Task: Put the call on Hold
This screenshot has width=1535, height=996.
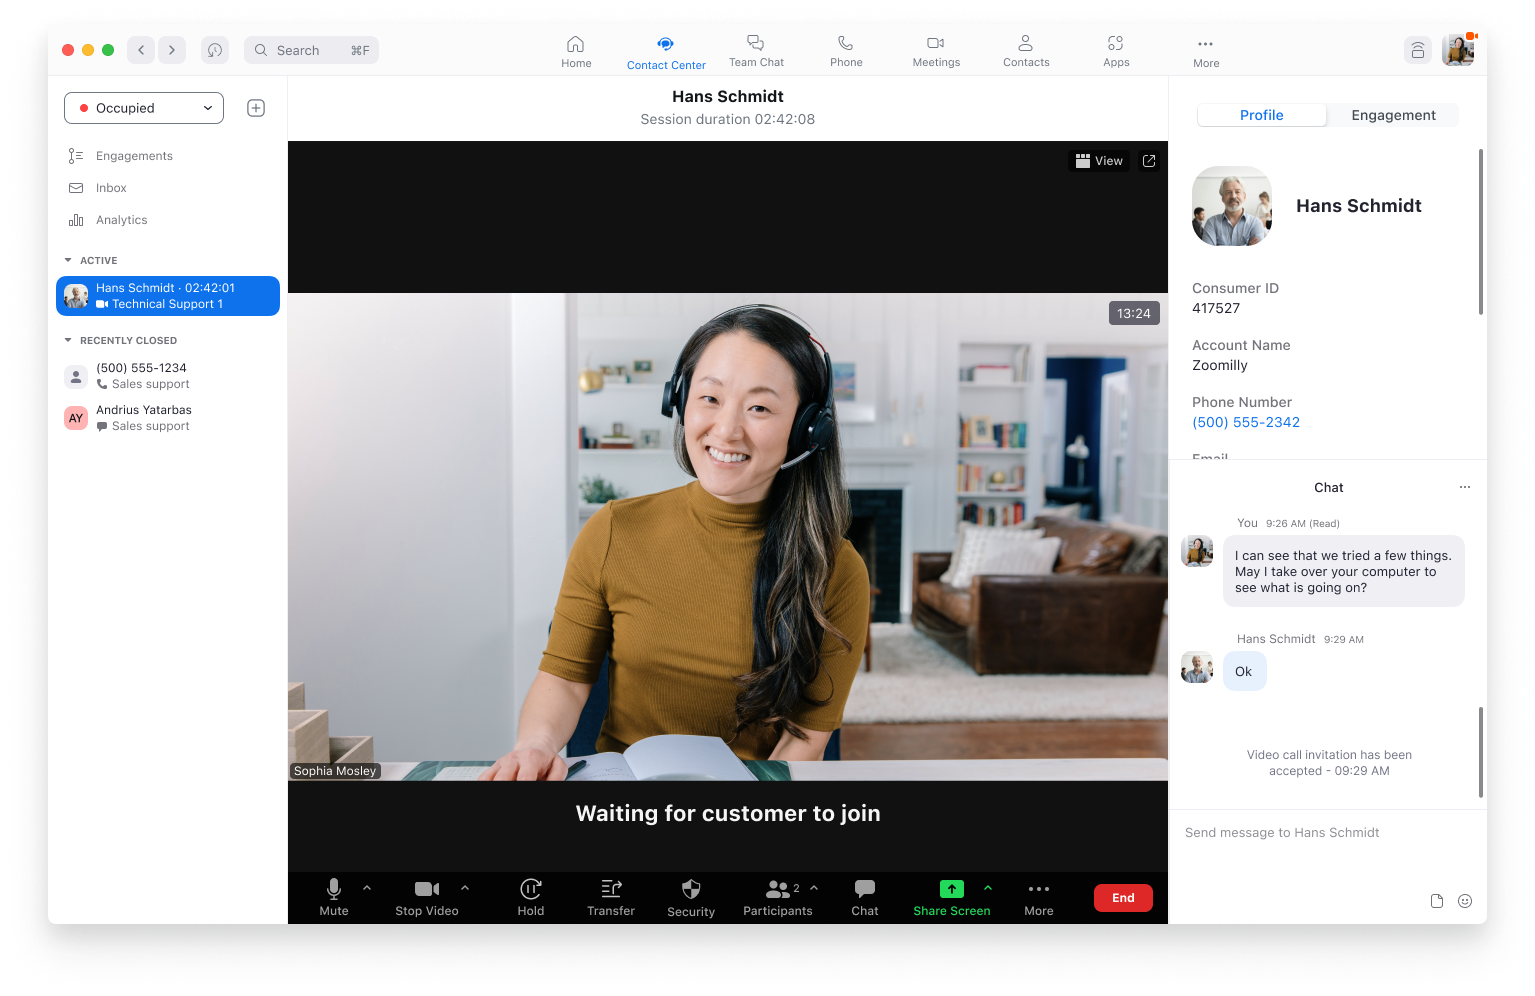Action: pyautogui.click(x=530, y=897)
